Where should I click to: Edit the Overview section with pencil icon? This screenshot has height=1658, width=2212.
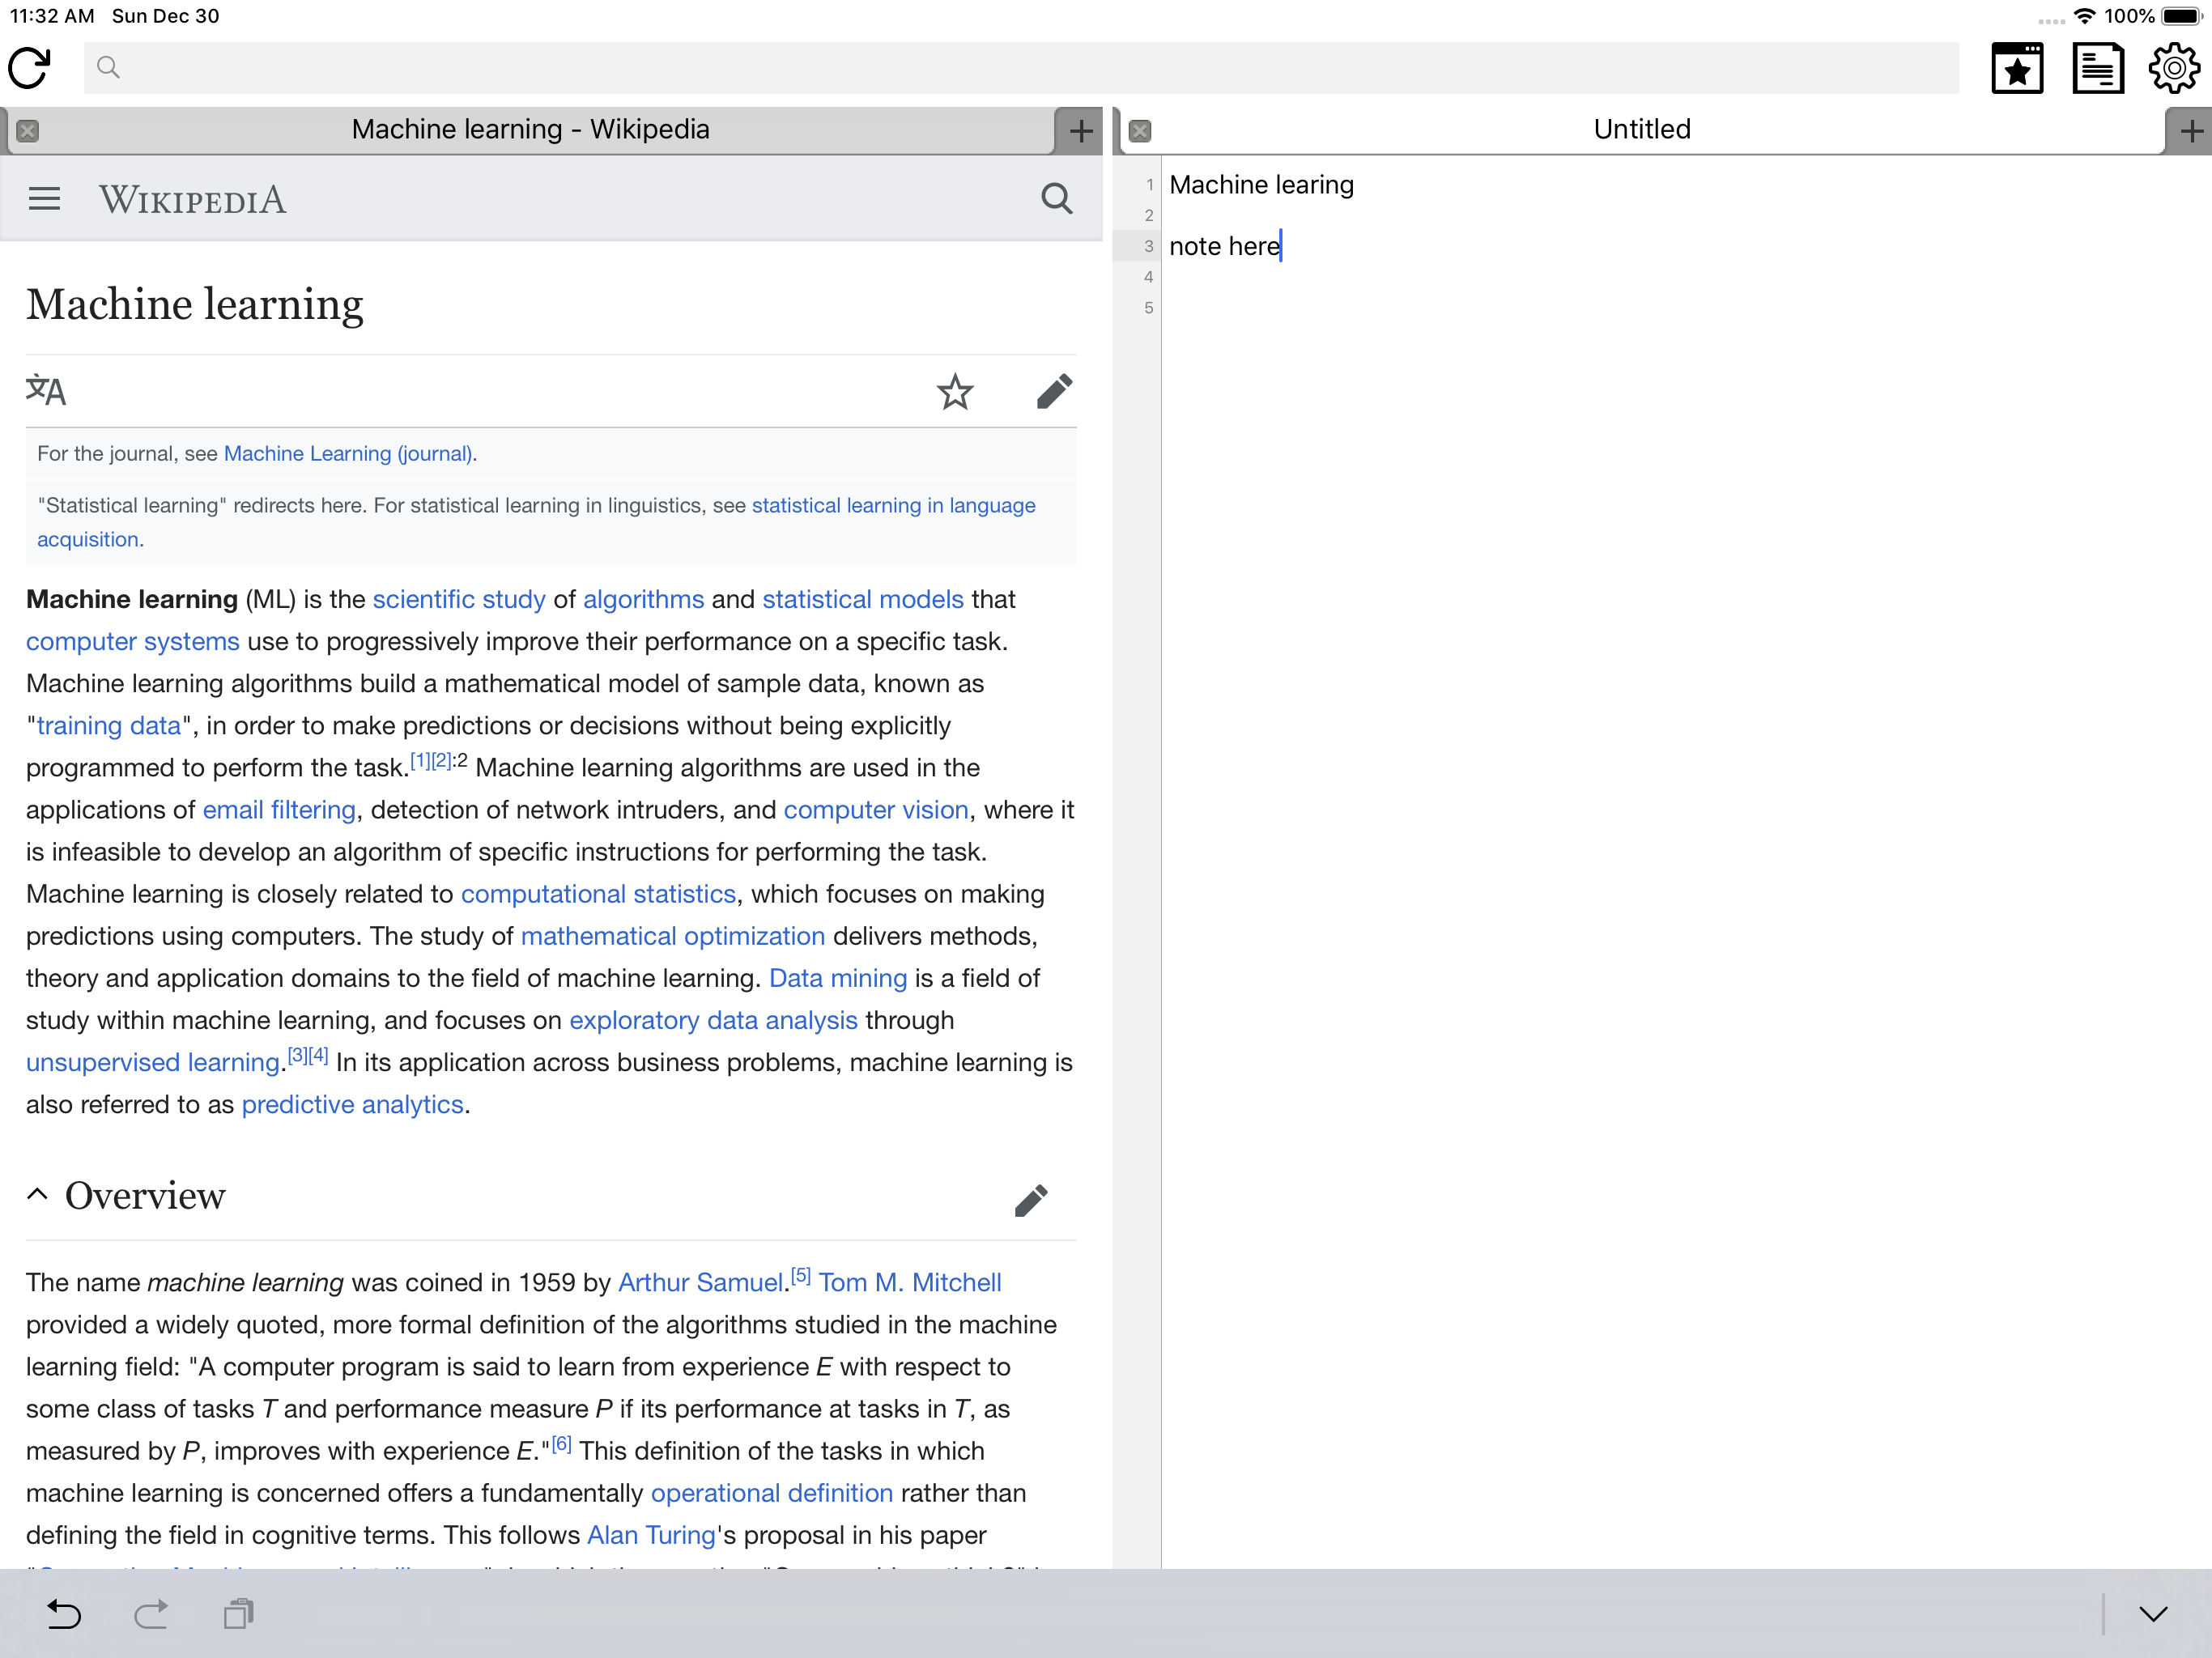(x=1030, y=1200)
